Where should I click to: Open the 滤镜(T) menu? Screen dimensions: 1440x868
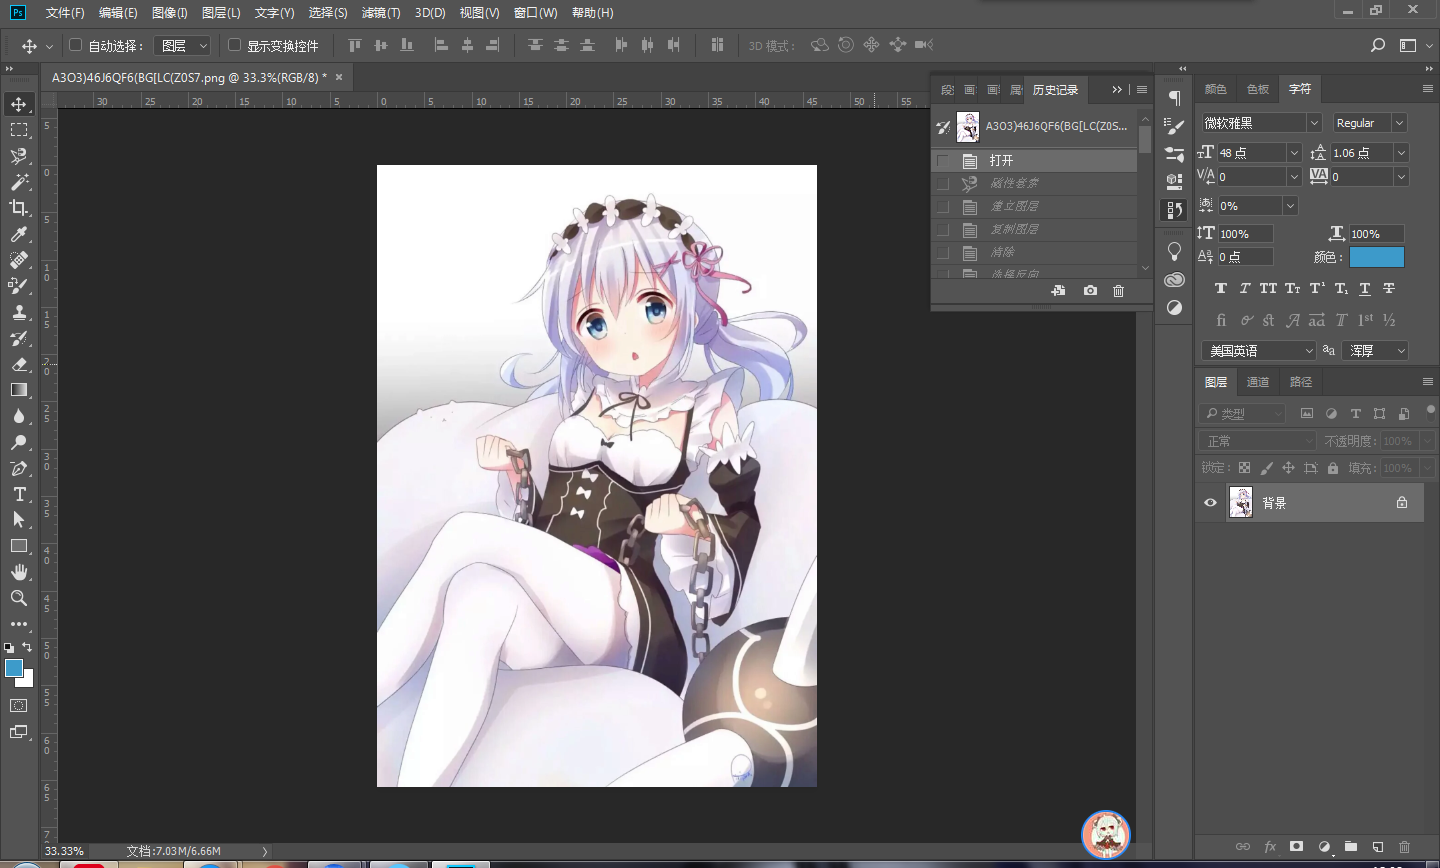pyautogui.click(x=380, y=13)
